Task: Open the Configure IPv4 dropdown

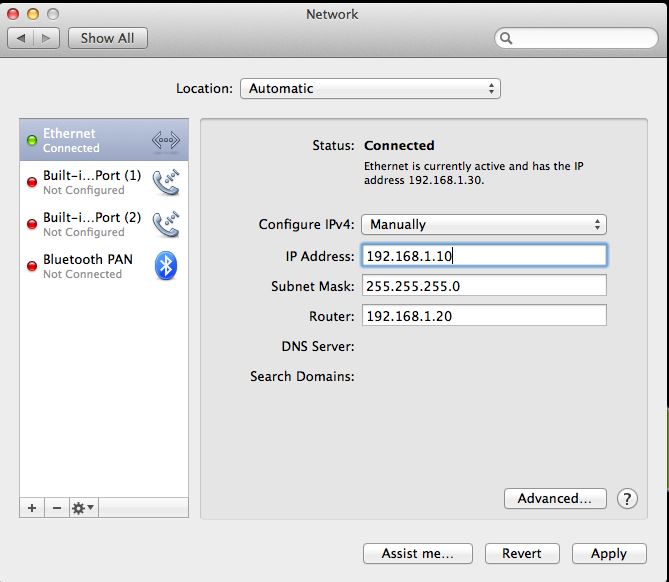Action: point(484,224)
